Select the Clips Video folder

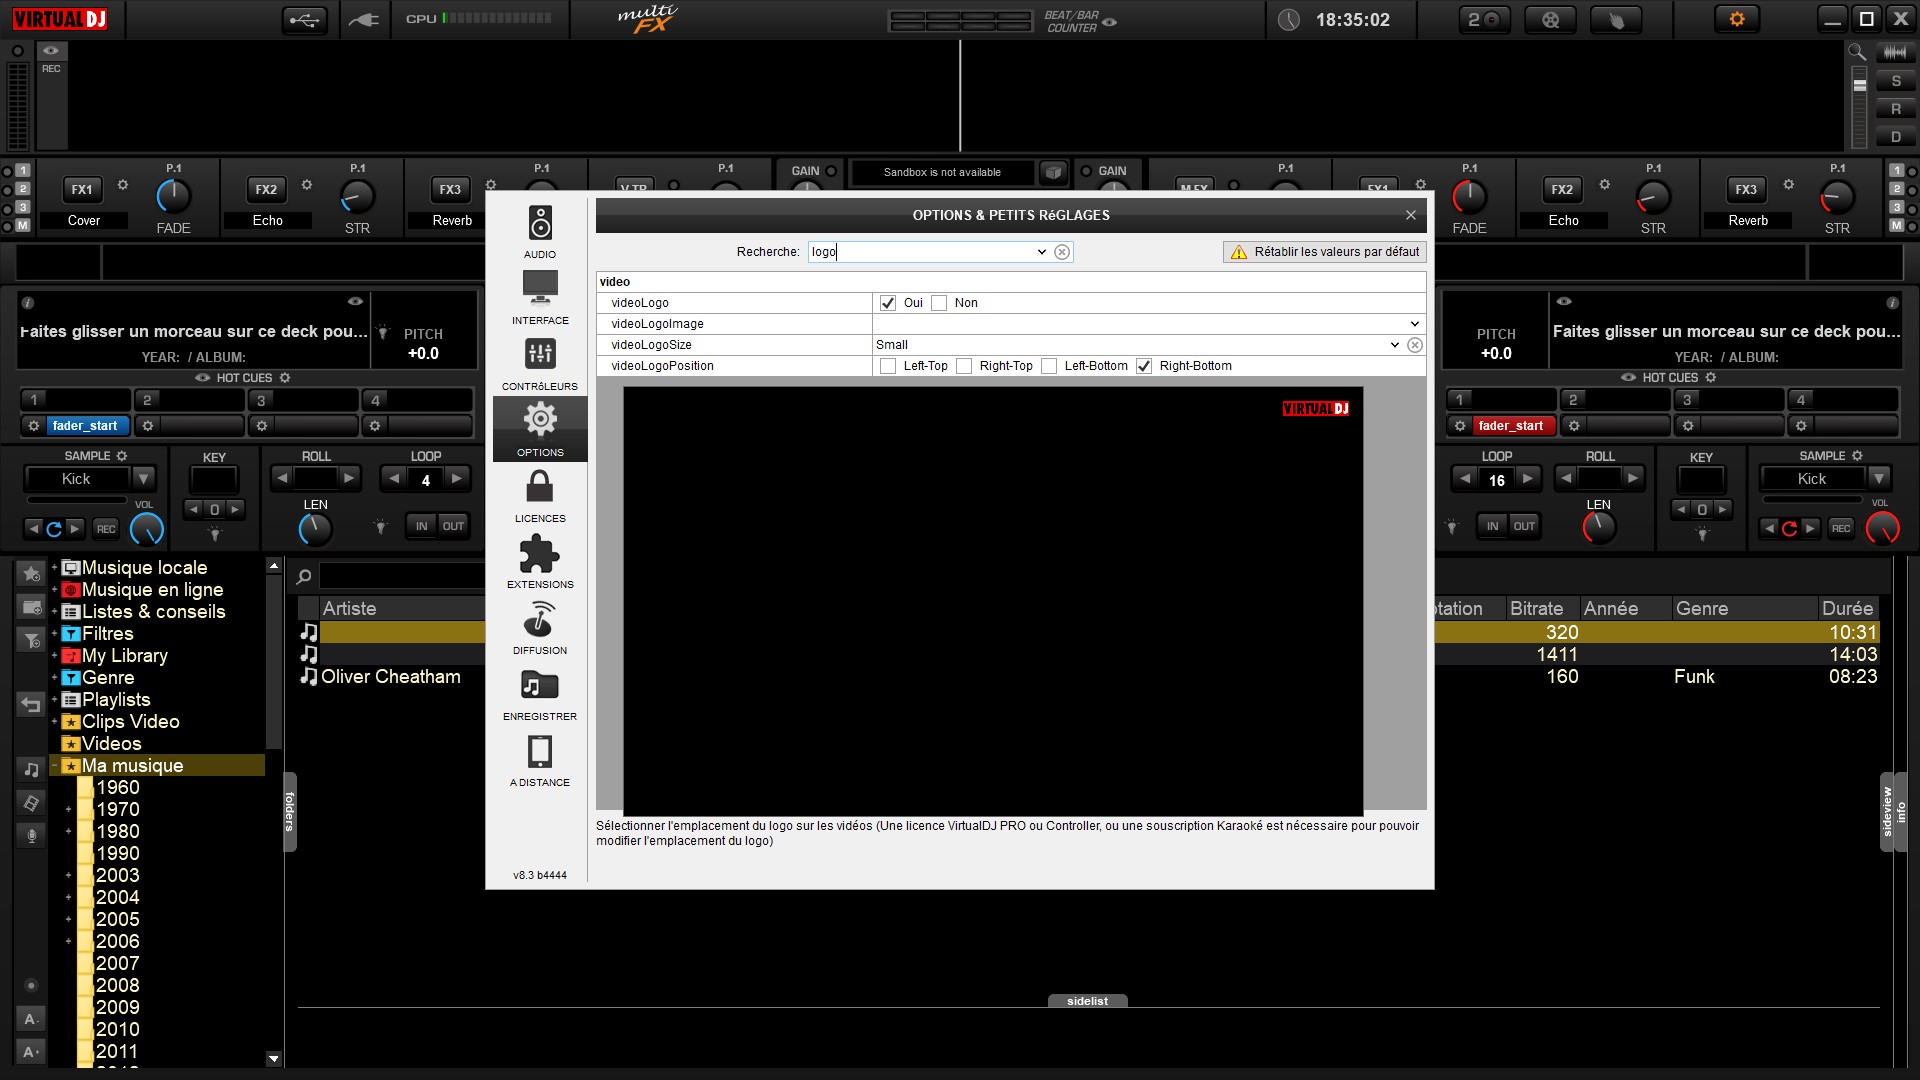click(x=130, y=722)
